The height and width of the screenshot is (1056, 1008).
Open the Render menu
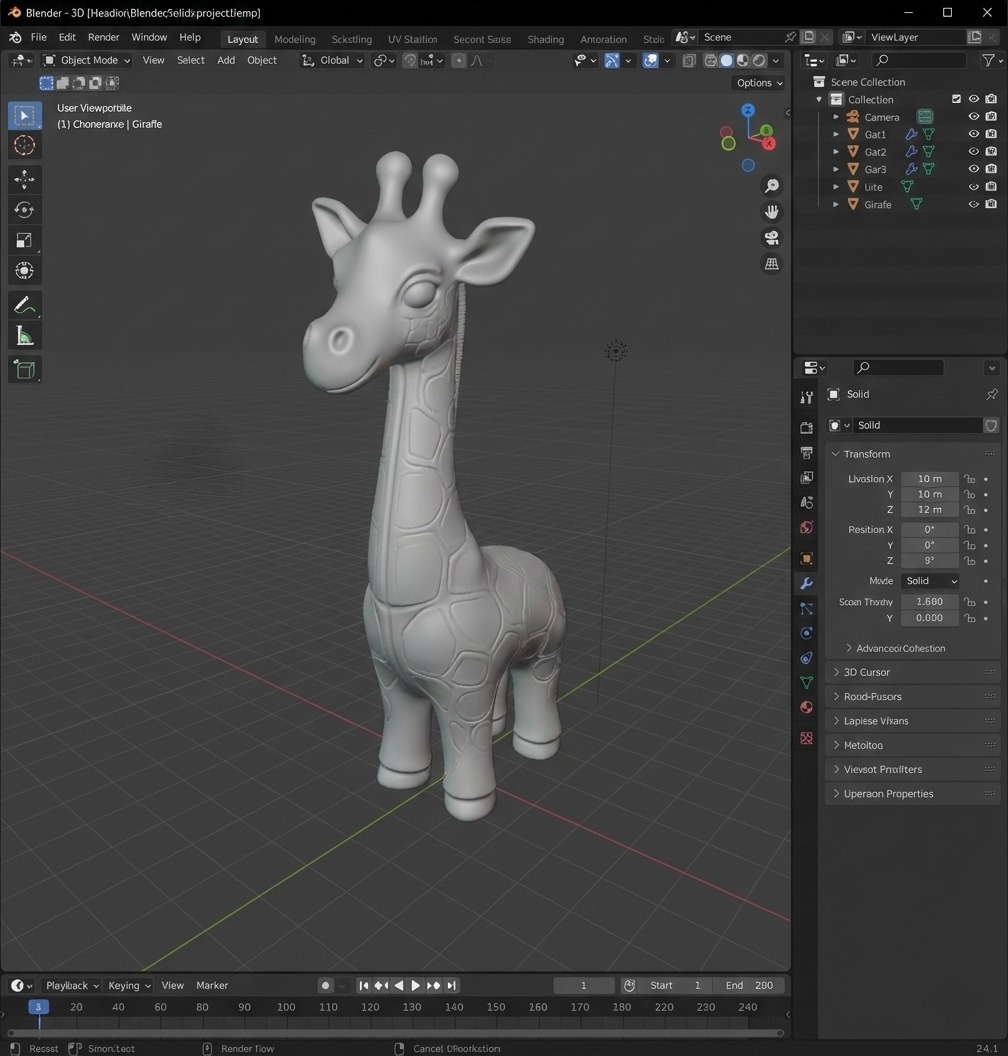pyautogui.click(x=103, y=37)
